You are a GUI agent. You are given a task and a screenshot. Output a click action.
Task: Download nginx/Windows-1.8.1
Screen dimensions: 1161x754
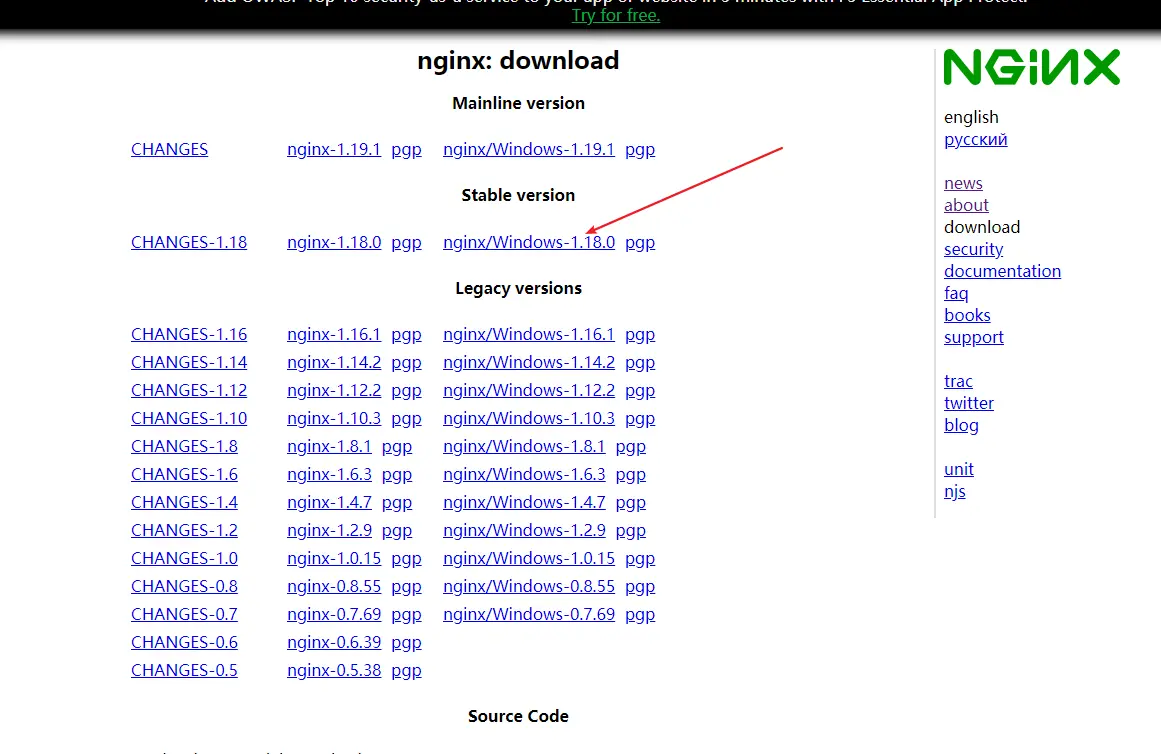[x=524, y=447]
